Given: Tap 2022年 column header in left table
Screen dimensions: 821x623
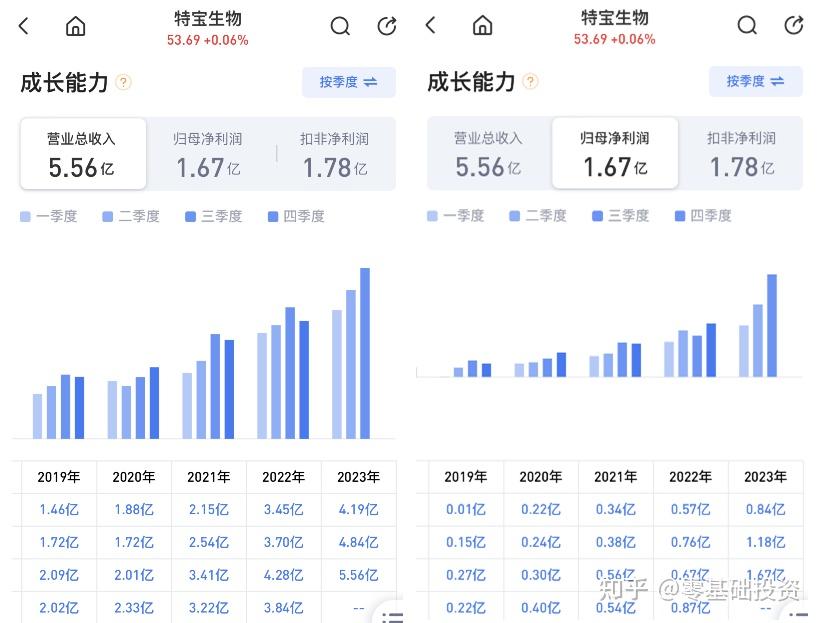Looking at the screenshot, I should 283,477.
